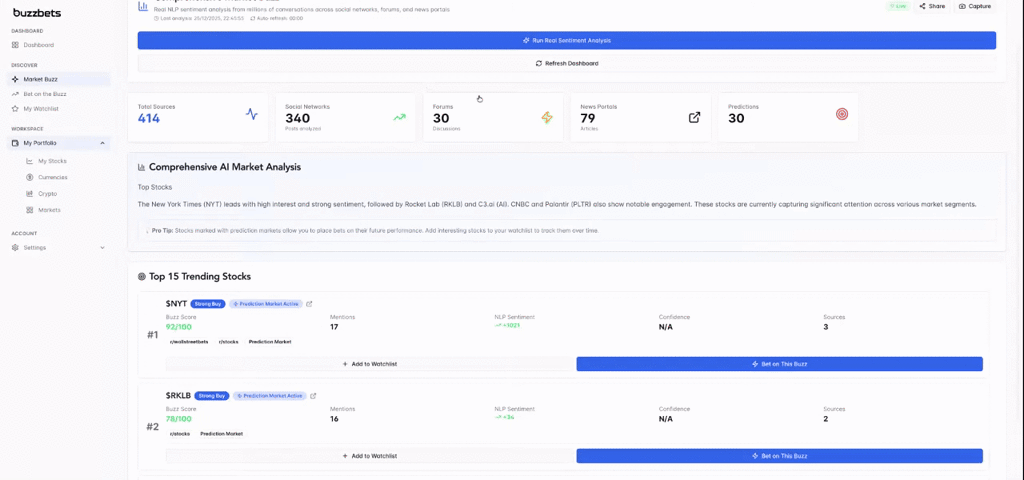Click Prediction Market tag on $NYT
1024x480 pixels.
point(270,342)
